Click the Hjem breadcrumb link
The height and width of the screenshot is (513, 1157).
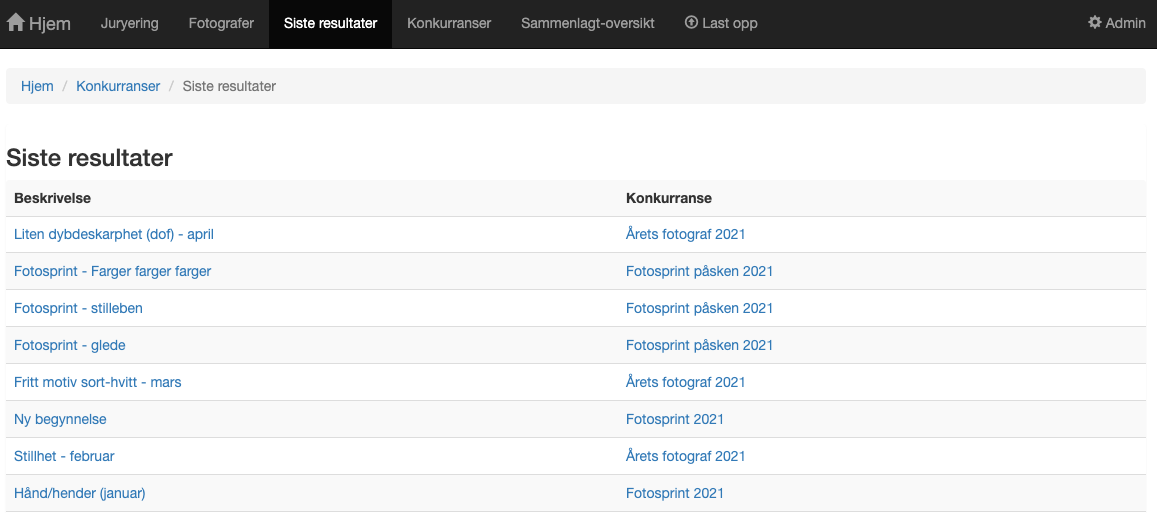(x=37, y=86)
